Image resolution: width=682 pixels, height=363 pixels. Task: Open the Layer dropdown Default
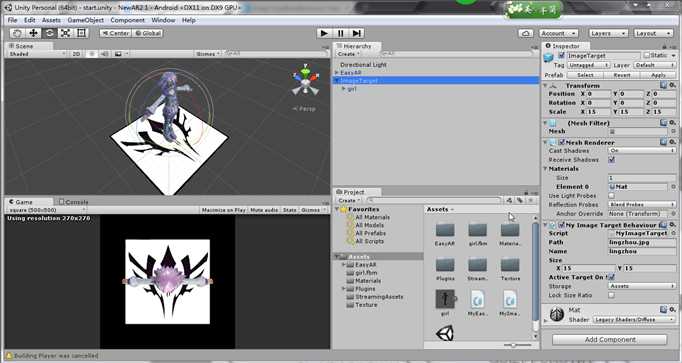[x=655, y=65]
